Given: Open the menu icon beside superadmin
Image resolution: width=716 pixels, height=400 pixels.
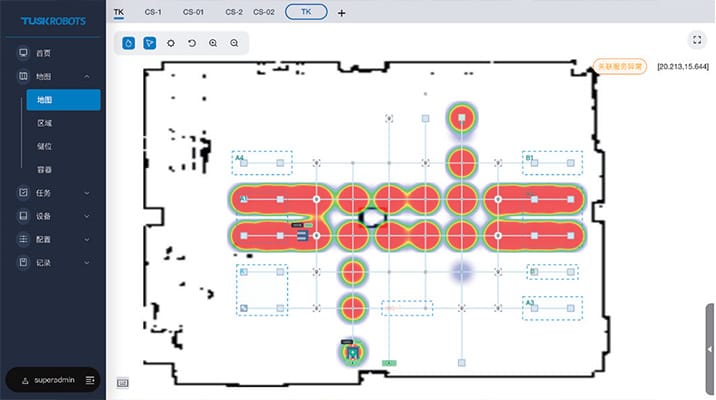Looking at the screenshot, I should point(91,380).
